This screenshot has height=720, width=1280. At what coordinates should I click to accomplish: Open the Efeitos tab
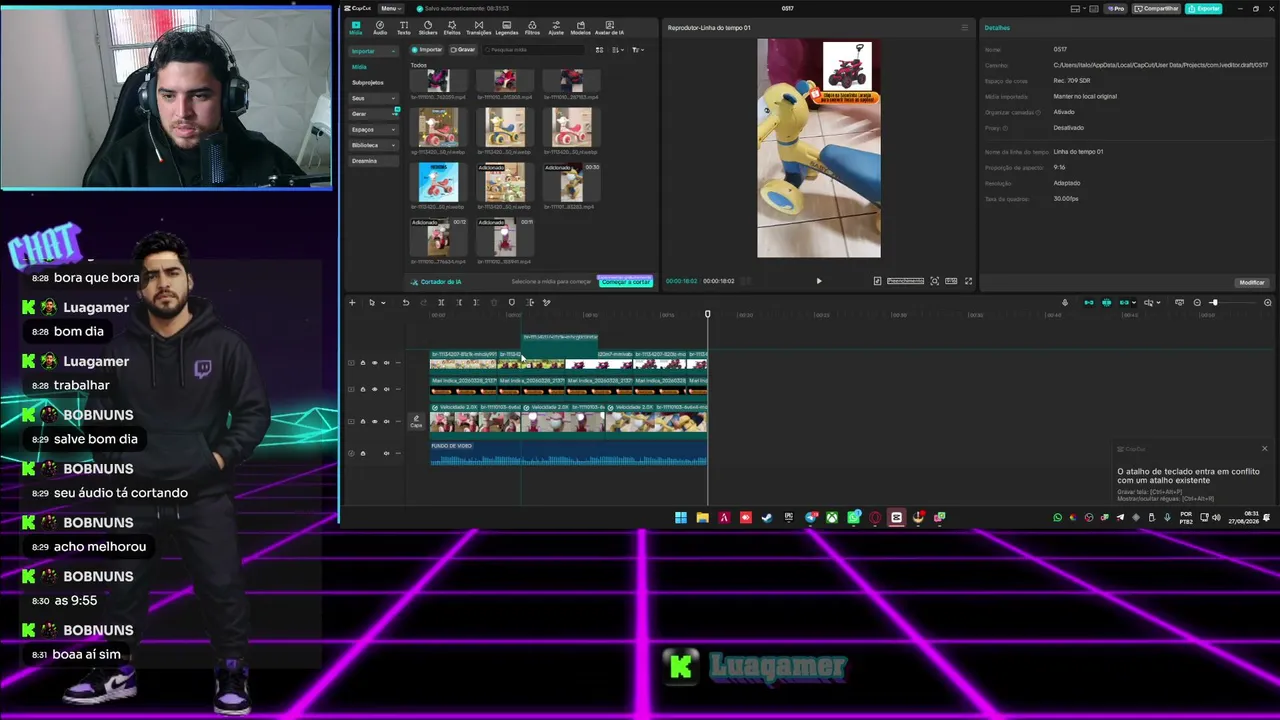pos(452,28)
